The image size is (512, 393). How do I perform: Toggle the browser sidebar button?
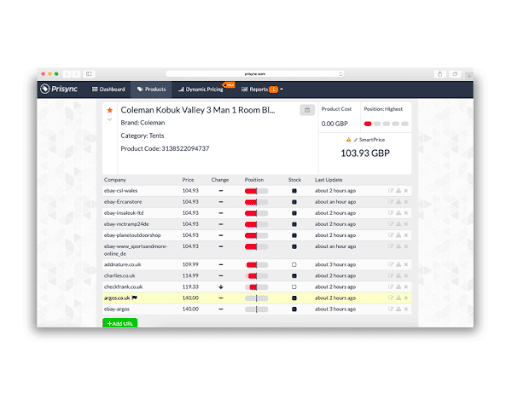coord(89,74)
